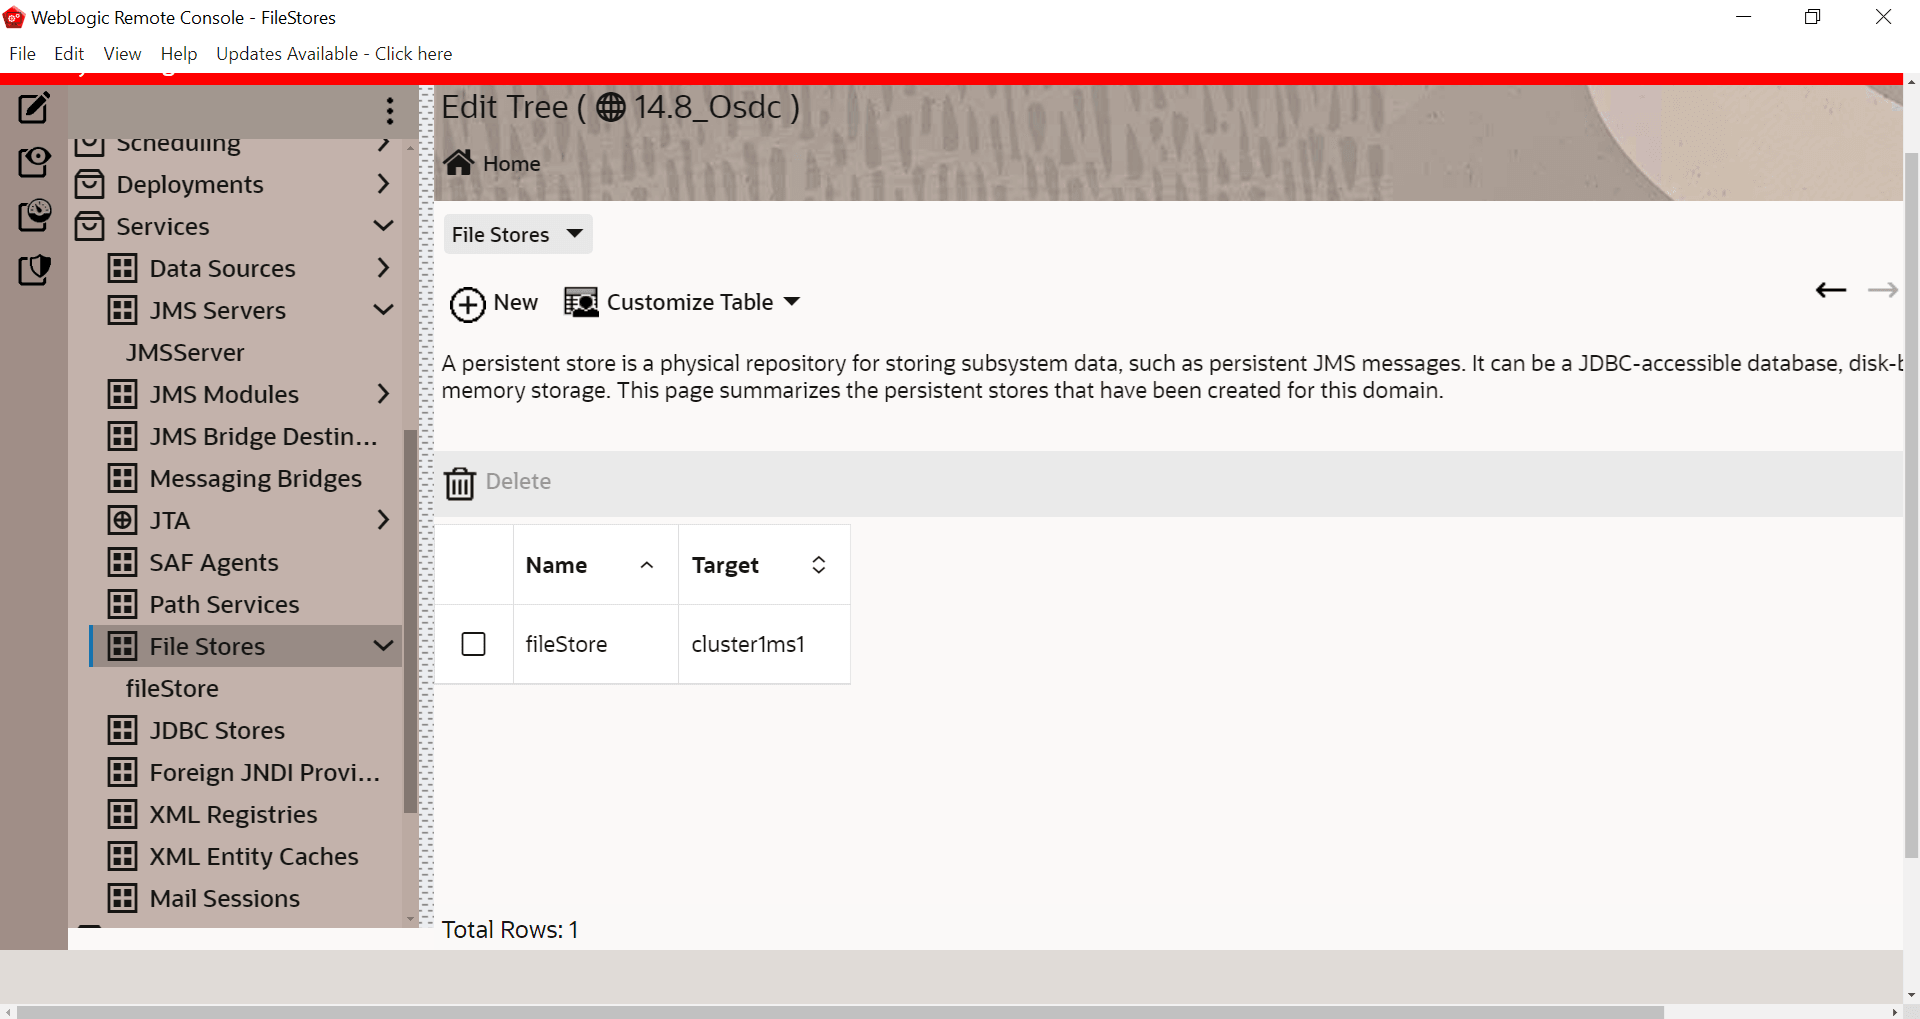Select Foreign JNDI Providers tree item
The width and height of the screenshot is (1920, 1019).
[x=264, y=772]
